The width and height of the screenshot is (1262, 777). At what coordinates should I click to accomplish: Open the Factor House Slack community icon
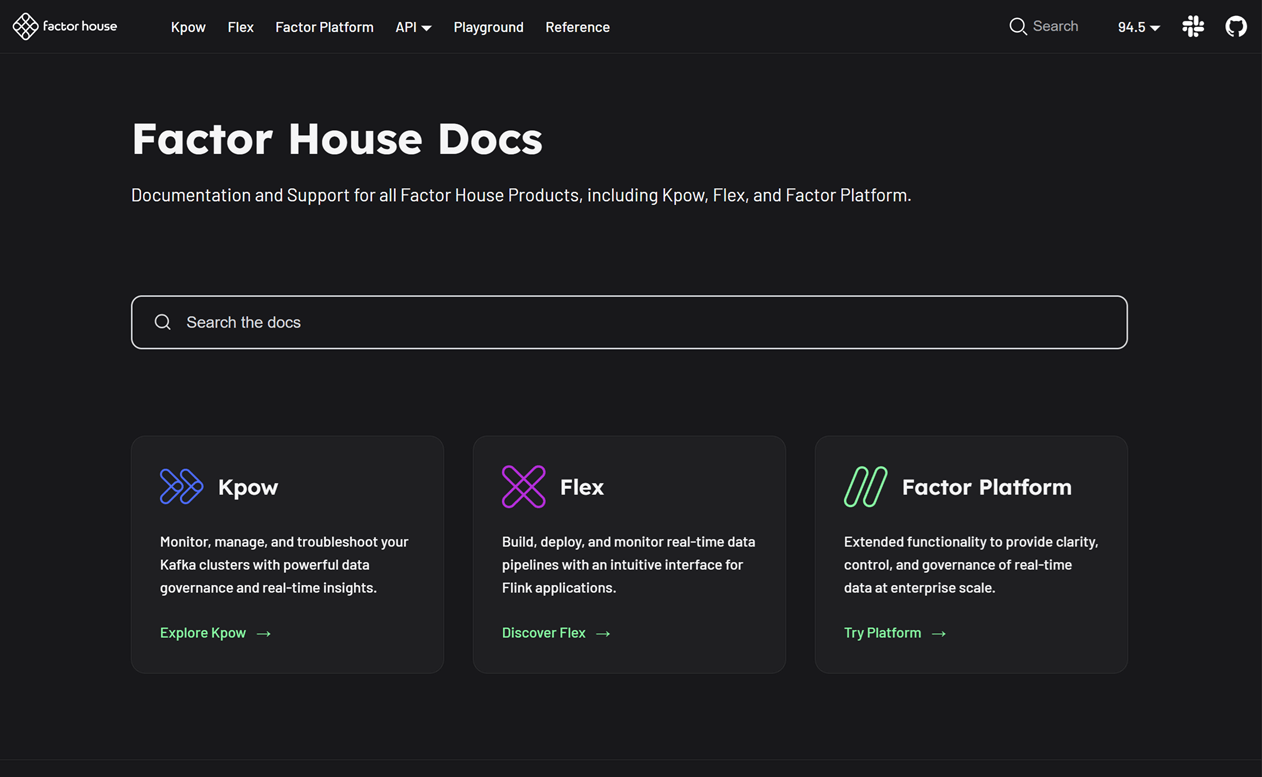(1192, 26)
